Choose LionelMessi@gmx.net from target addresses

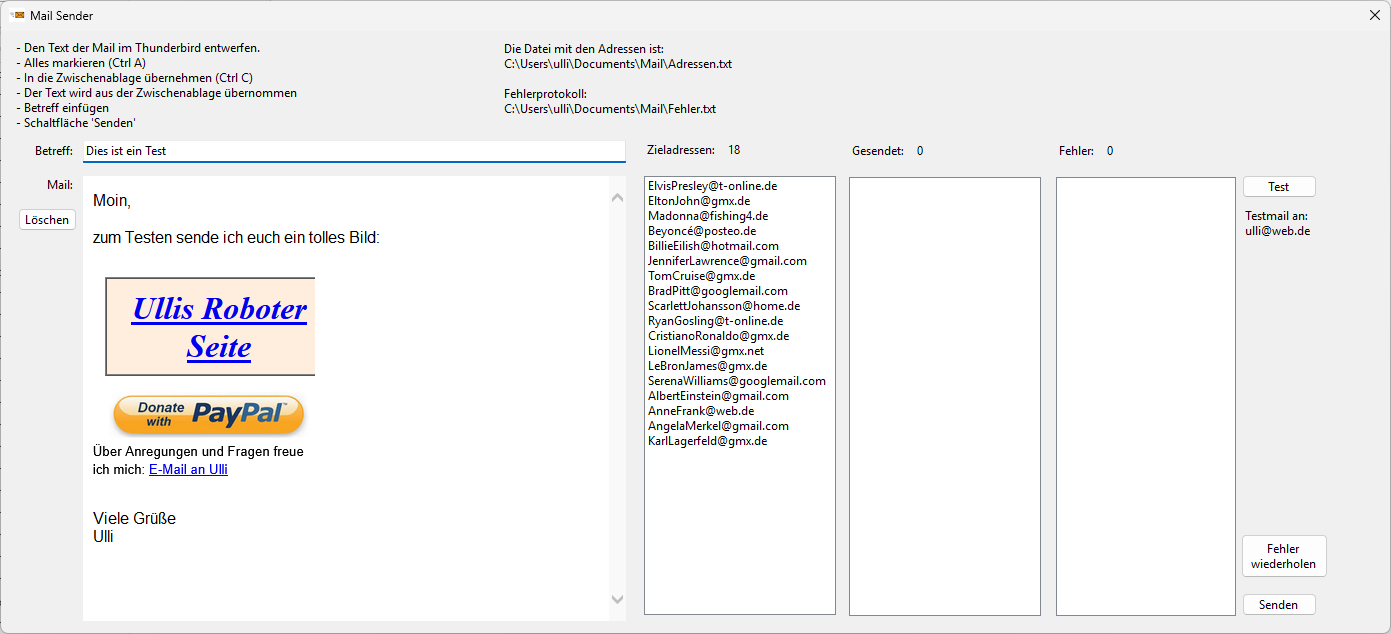pos(705,351)
